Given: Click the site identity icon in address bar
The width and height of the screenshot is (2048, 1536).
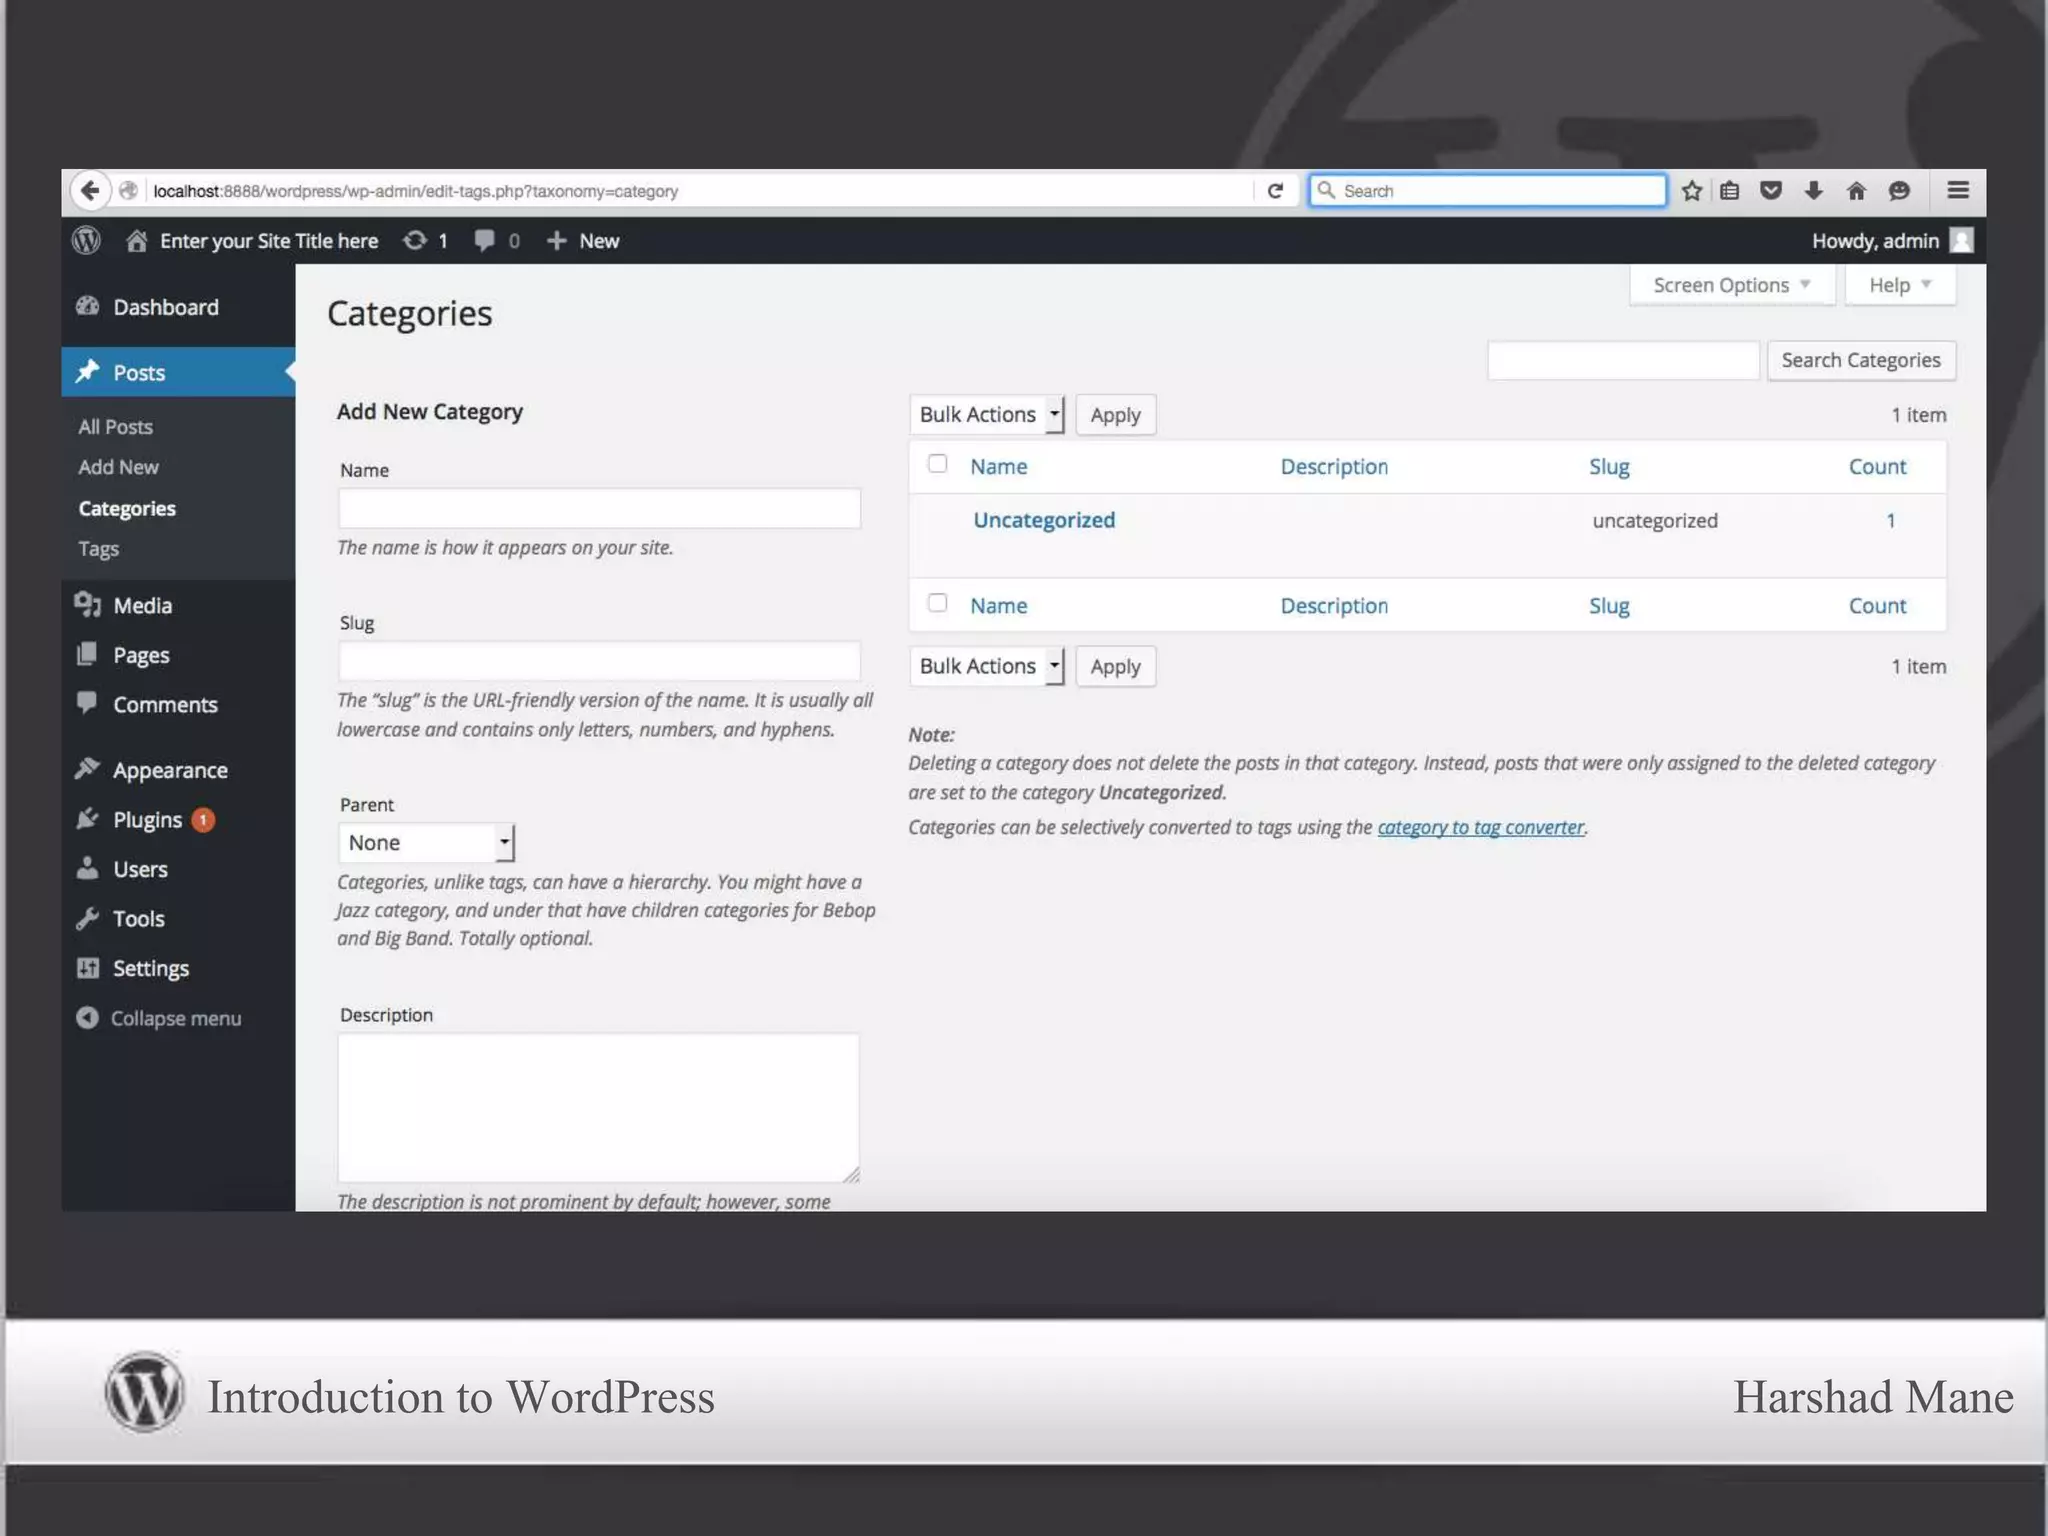Looking at the screenshot, I should click(x=128, y=190).
